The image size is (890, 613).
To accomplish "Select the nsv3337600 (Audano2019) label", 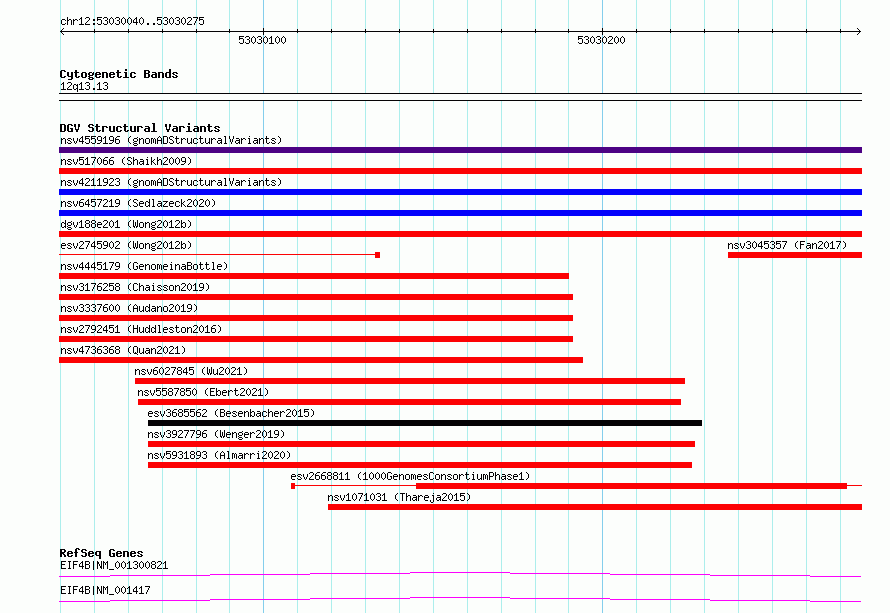I will tap(129, 308).
